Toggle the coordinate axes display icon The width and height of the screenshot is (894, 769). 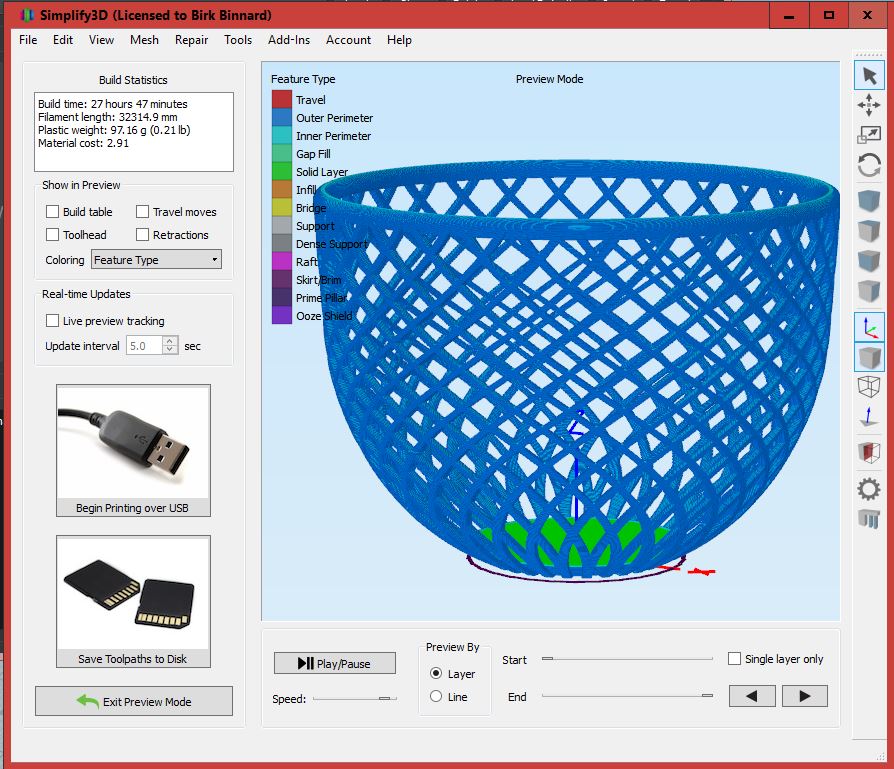pyautogui.click(x=869, y=327)
